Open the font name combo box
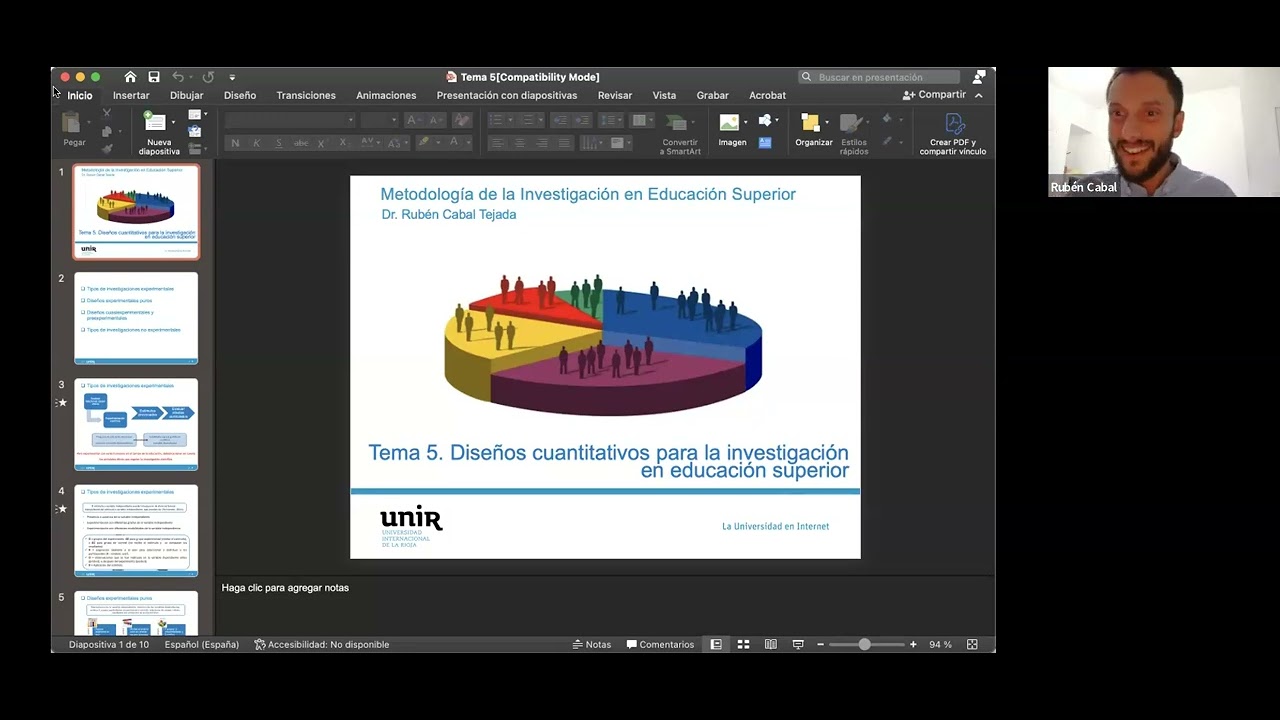The width and height of the screenshot is (1280, 720). click(290, 120)
